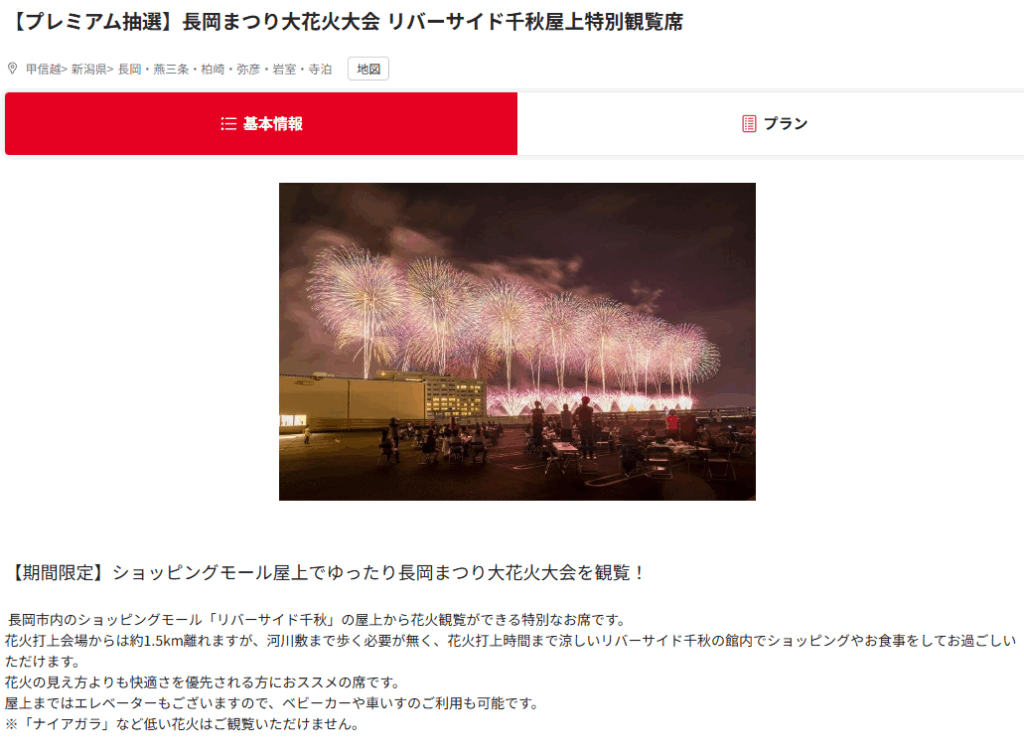Screen dimensions: 1024x755
Task: Click the sentence introducing リバーサイド千秋 rooftop seats
Action: coord(317,619)
